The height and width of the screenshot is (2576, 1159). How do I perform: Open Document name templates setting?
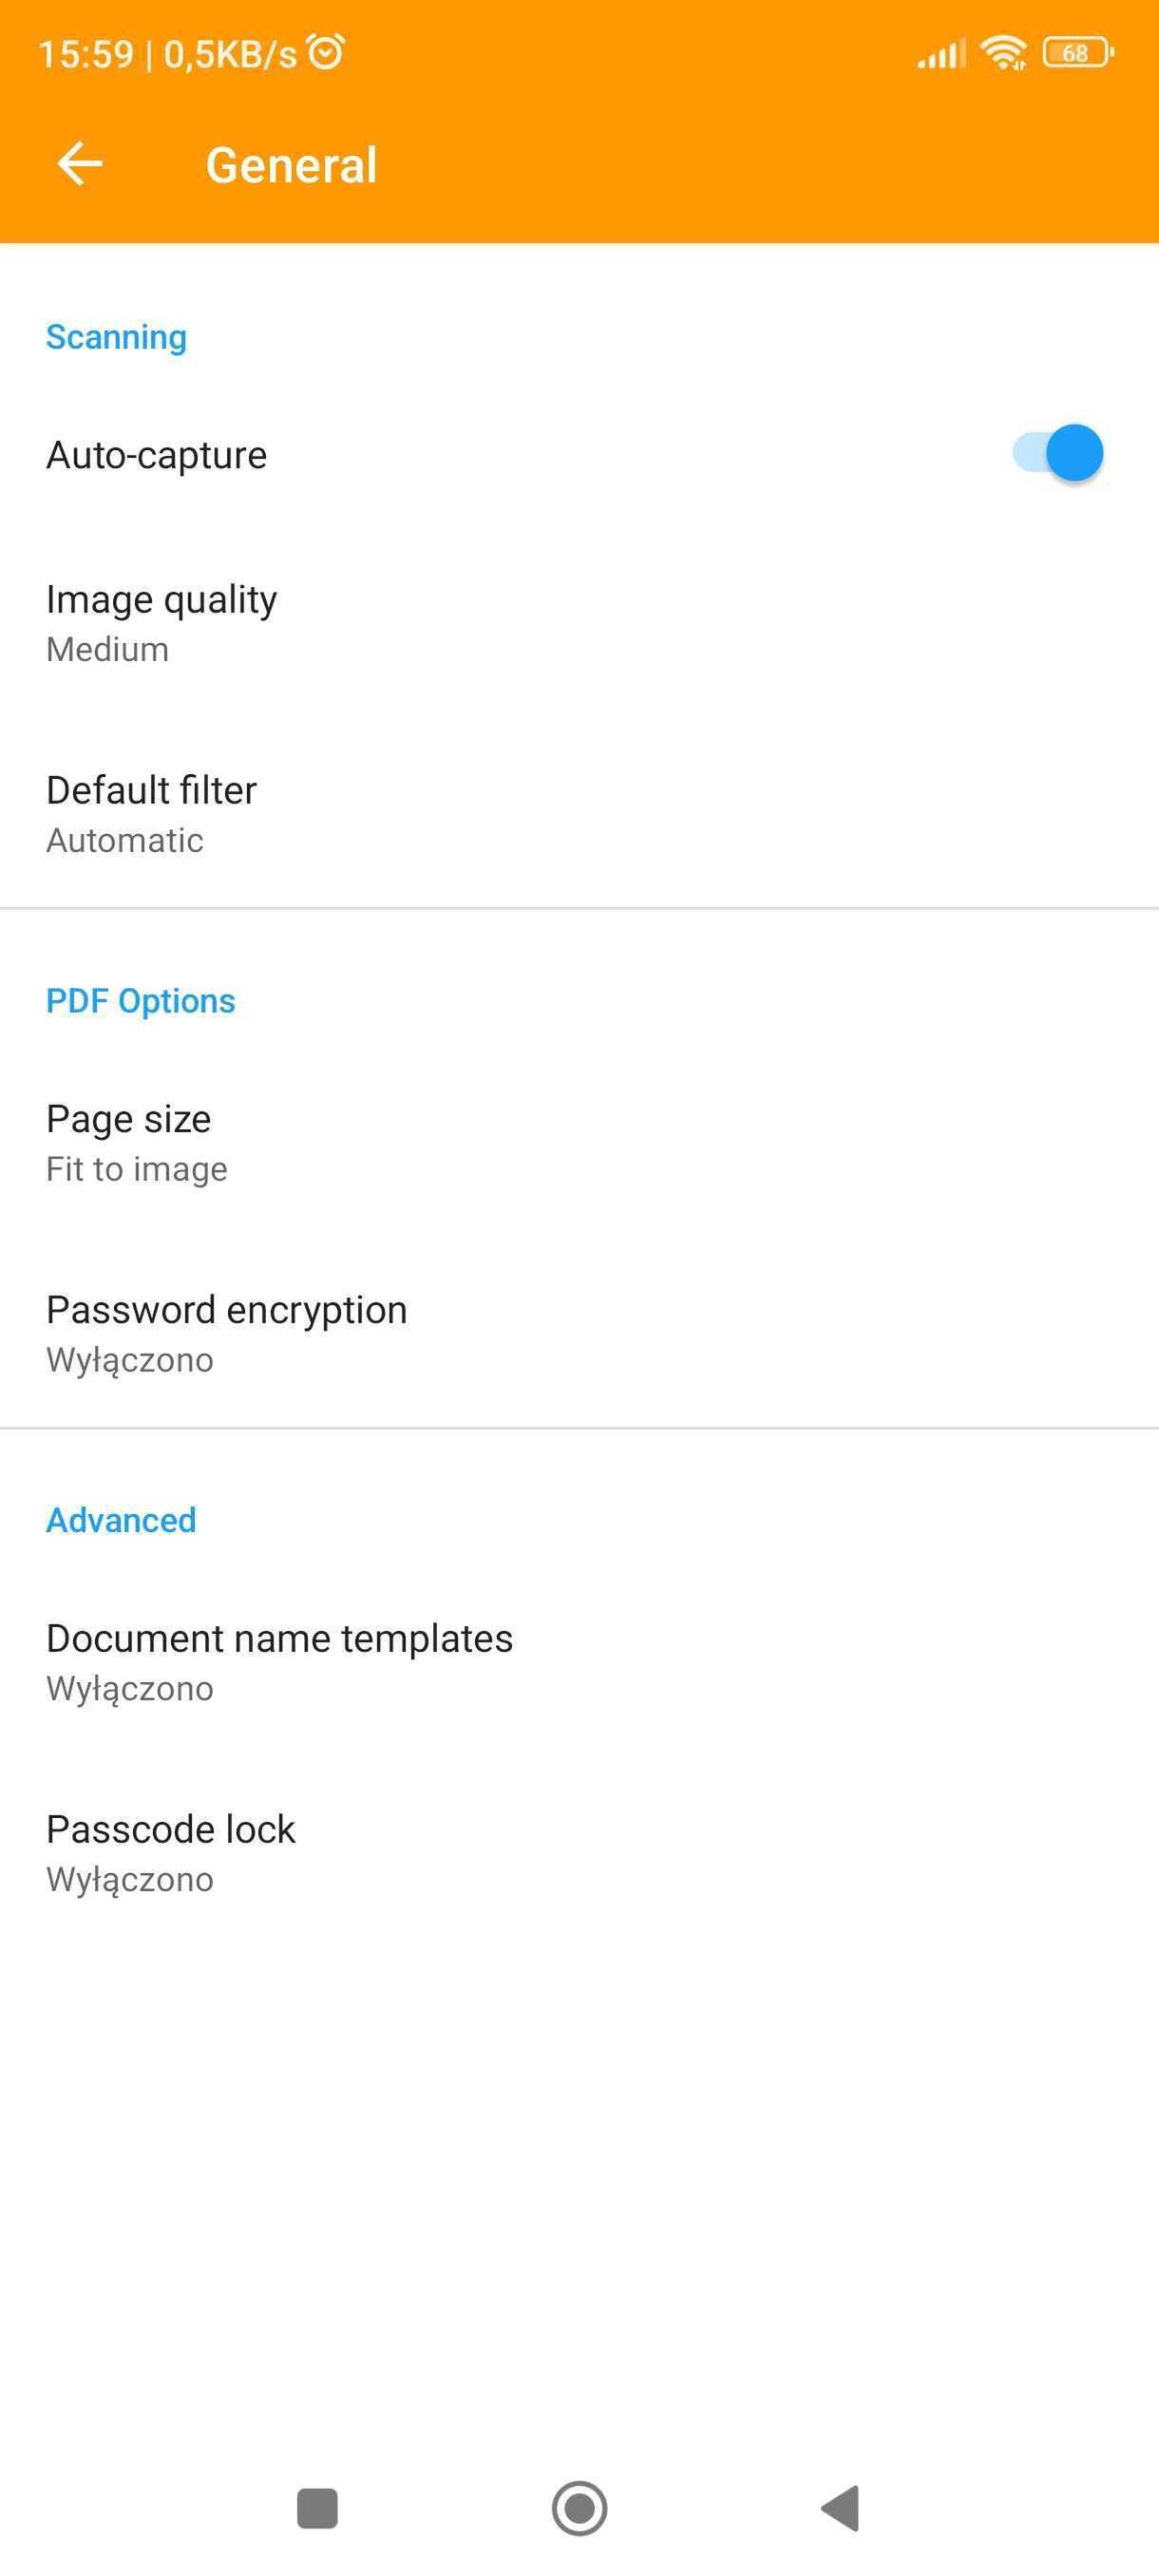[580, 1662]
